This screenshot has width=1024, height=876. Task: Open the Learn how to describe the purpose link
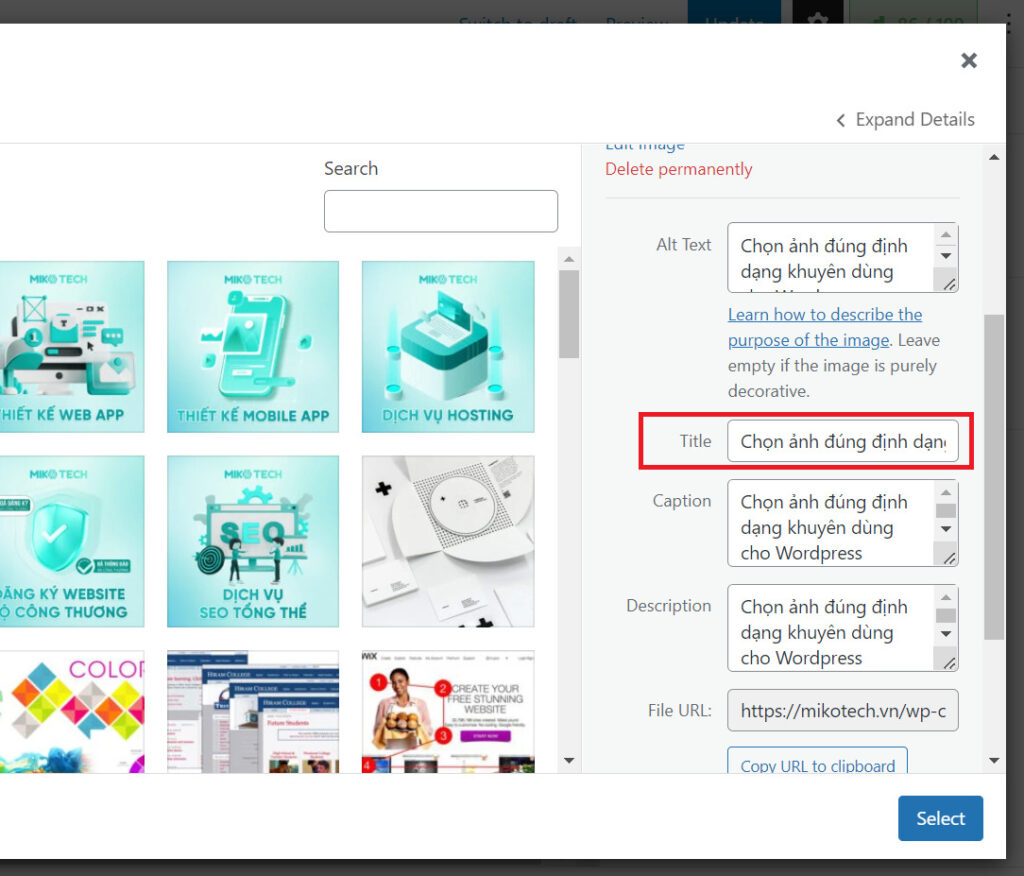pyautogui.click(x=825, y=314)
